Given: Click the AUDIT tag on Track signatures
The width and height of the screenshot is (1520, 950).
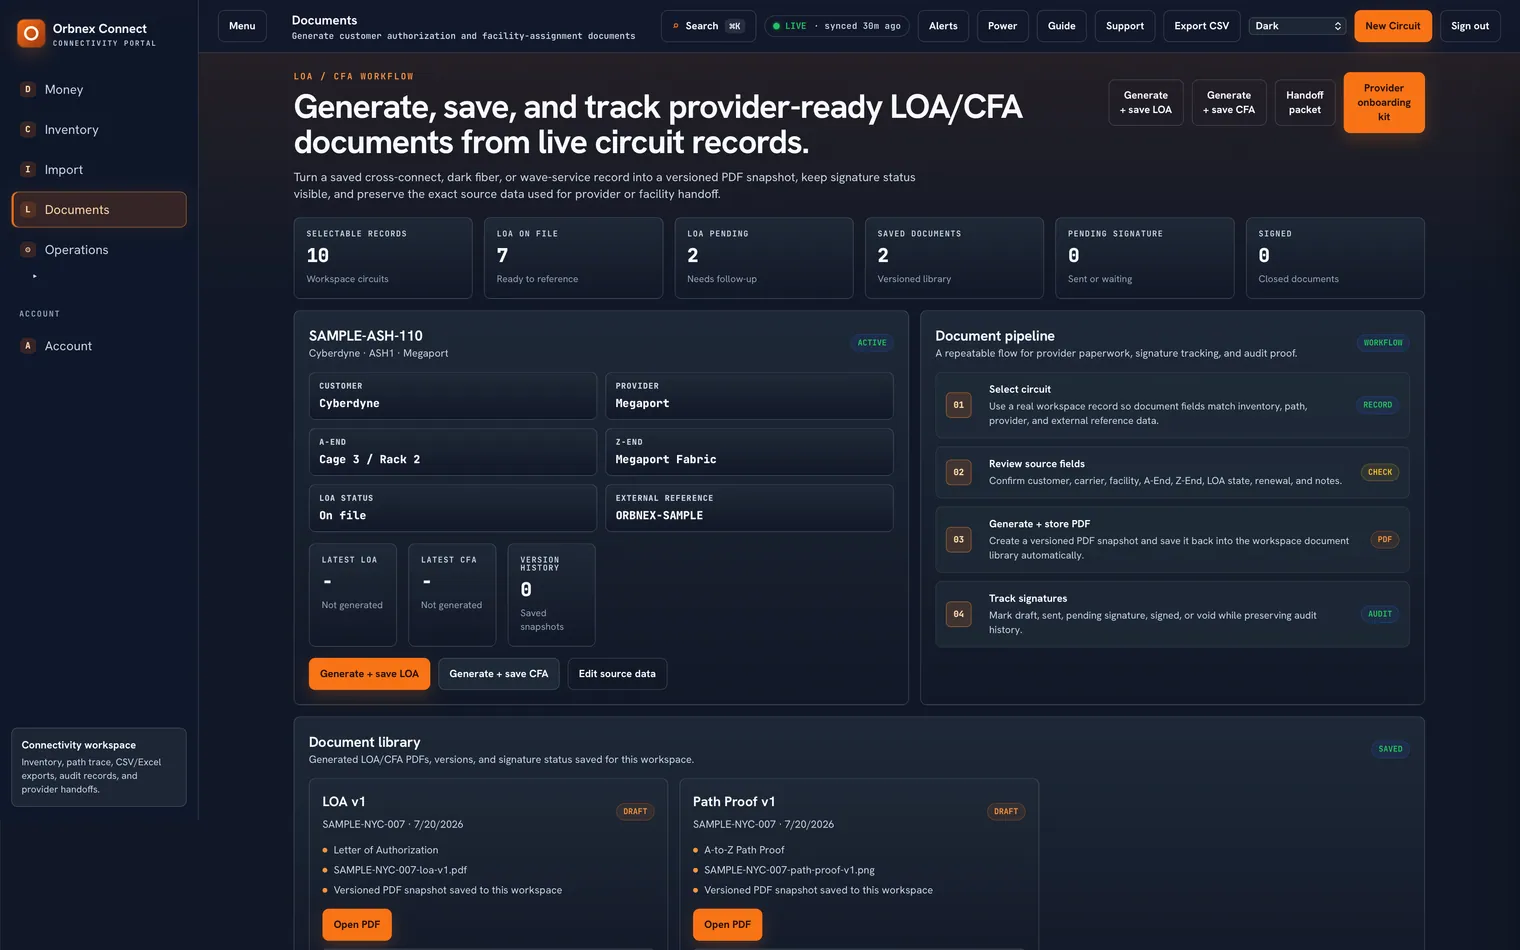Looking at the screenshot, I should [1380, 614].
